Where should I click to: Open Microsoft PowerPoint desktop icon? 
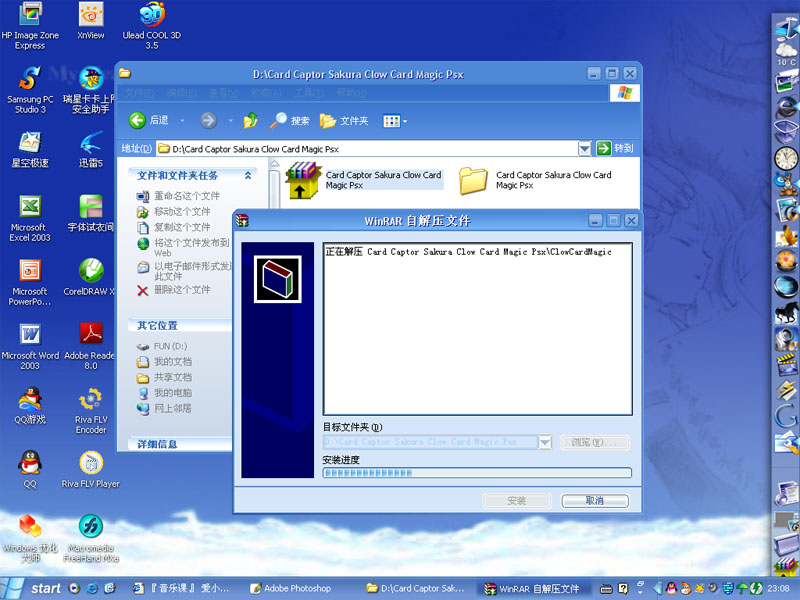[30, 283]
